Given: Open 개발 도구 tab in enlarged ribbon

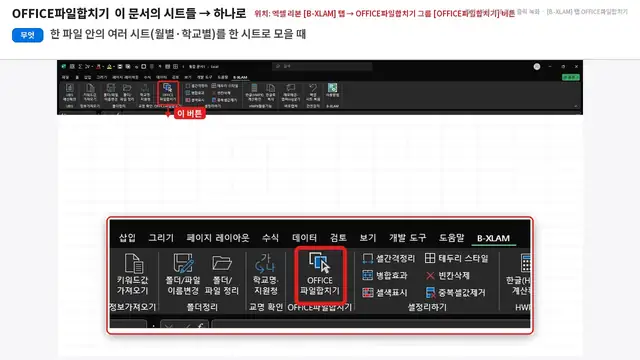Looking at the screenshot, I should 407,238.
